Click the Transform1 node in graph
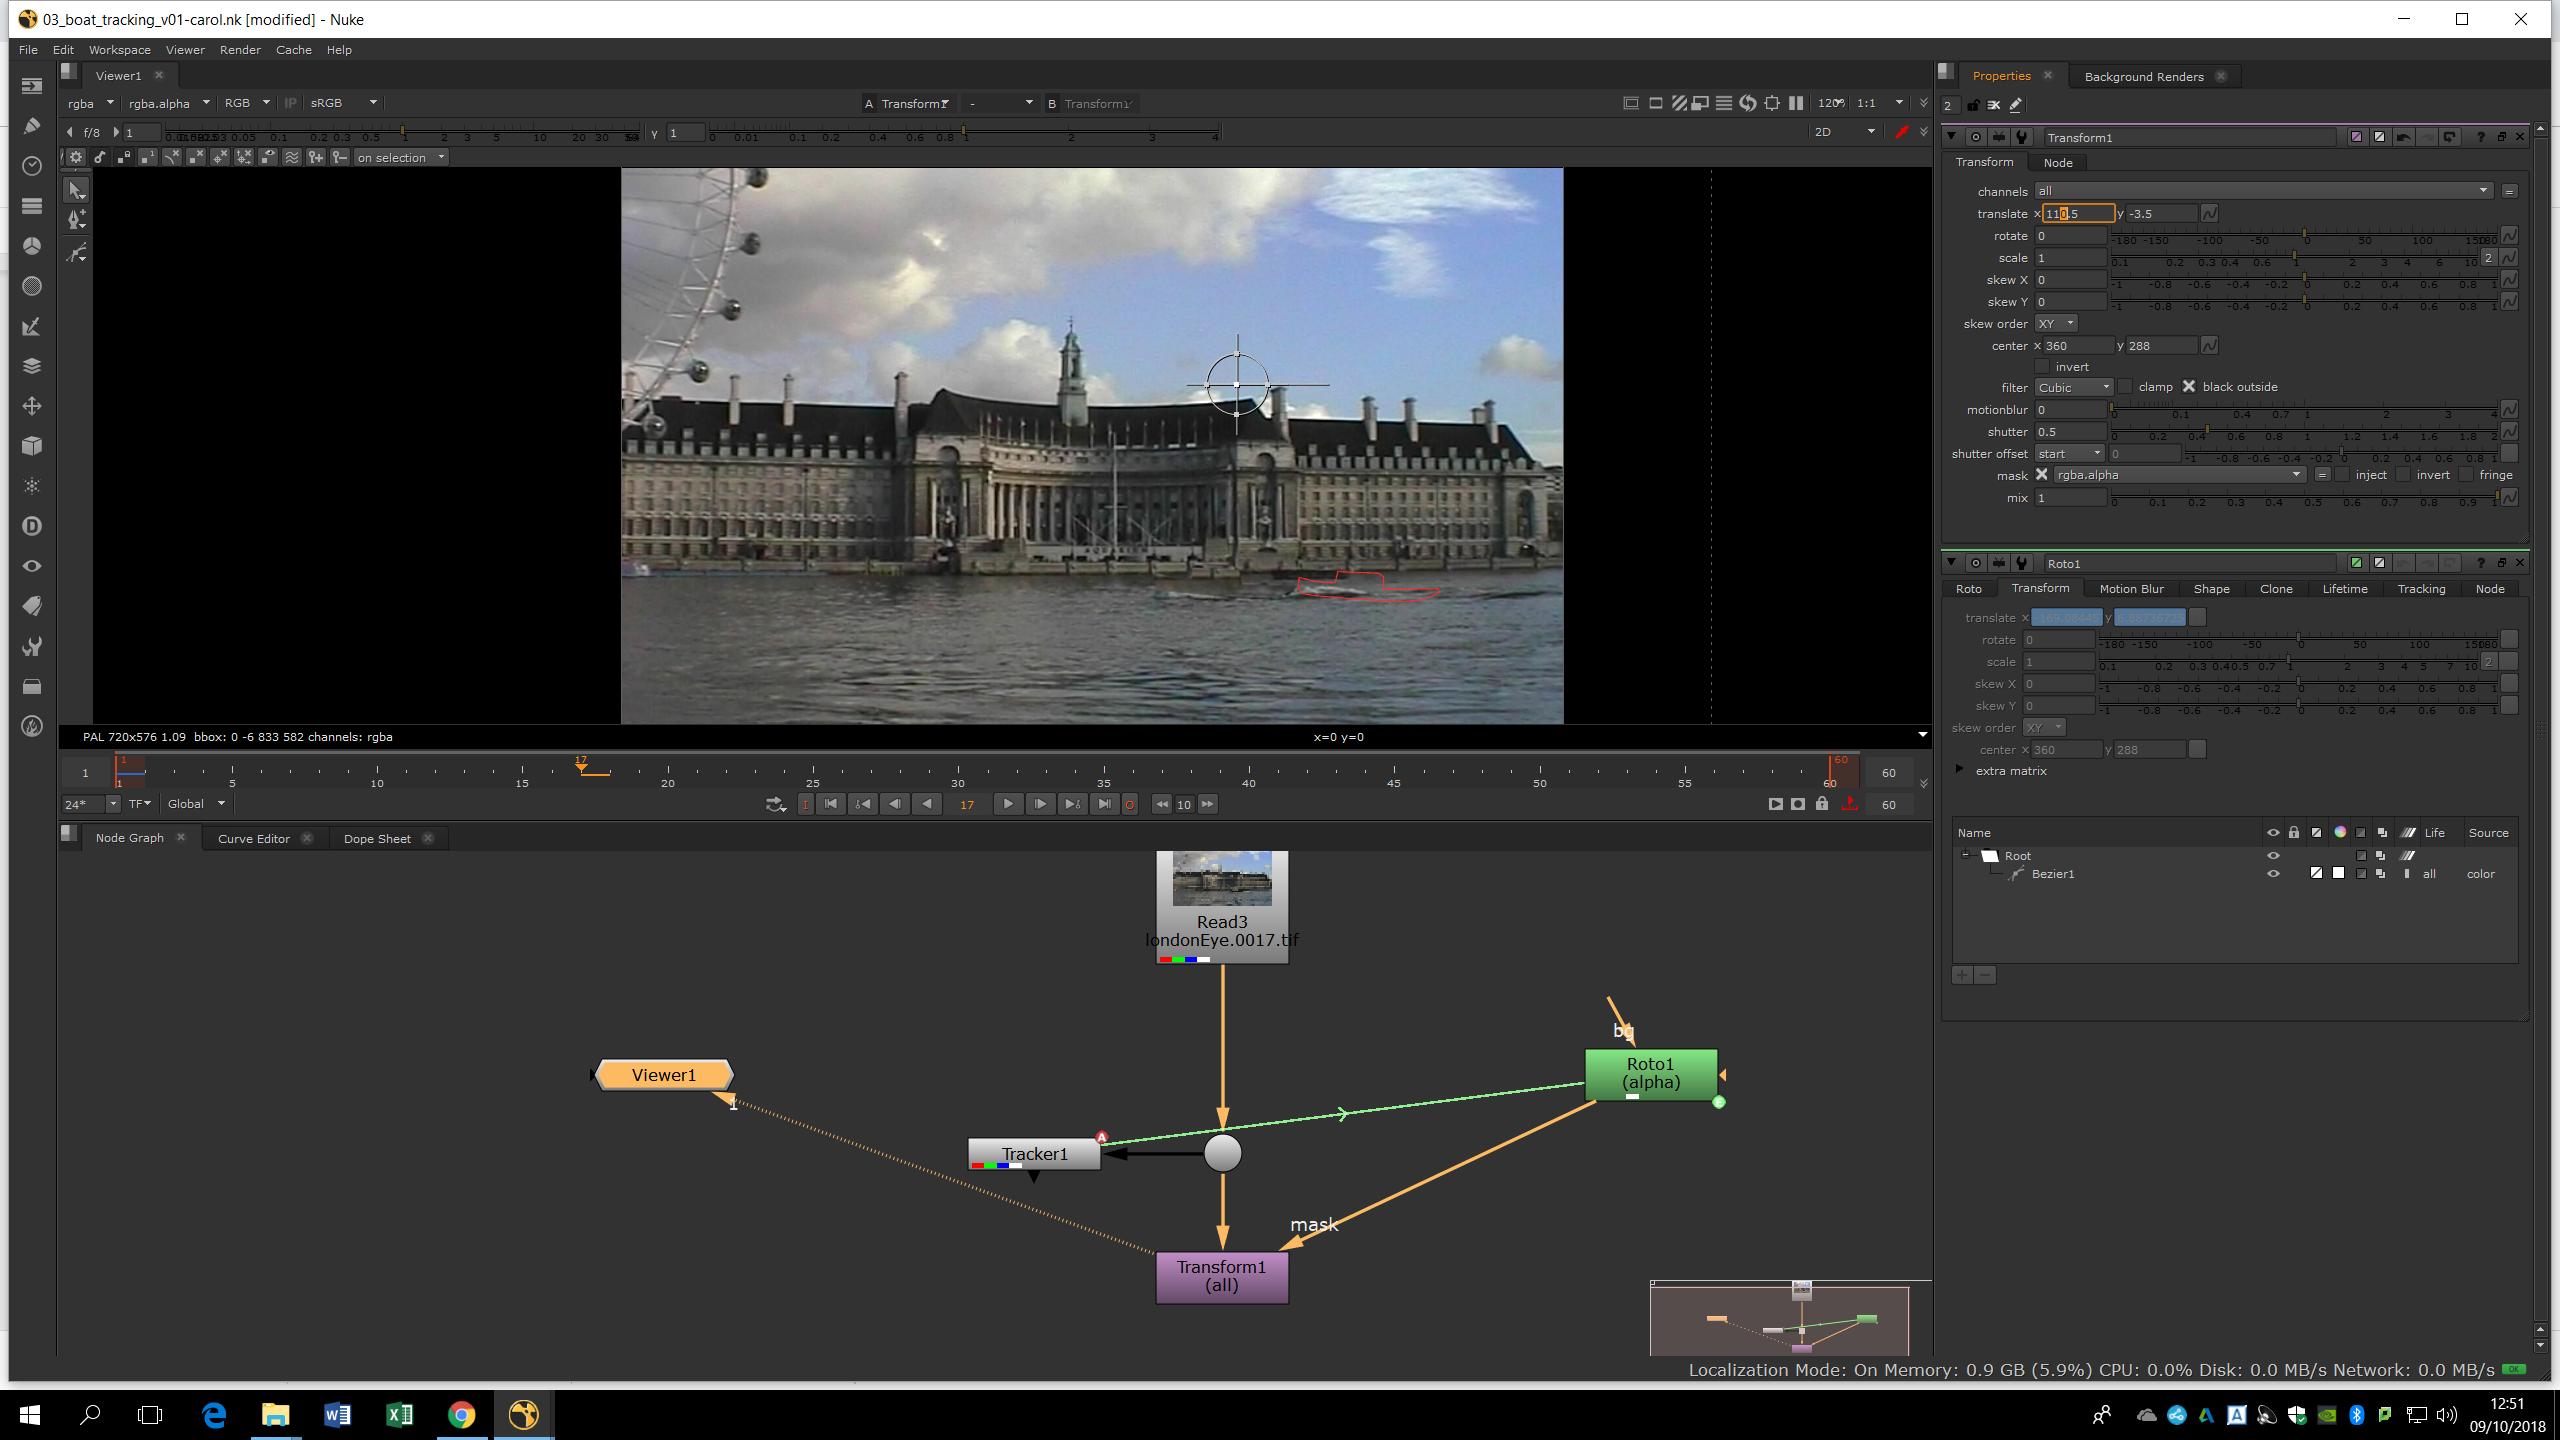 1221,1276
